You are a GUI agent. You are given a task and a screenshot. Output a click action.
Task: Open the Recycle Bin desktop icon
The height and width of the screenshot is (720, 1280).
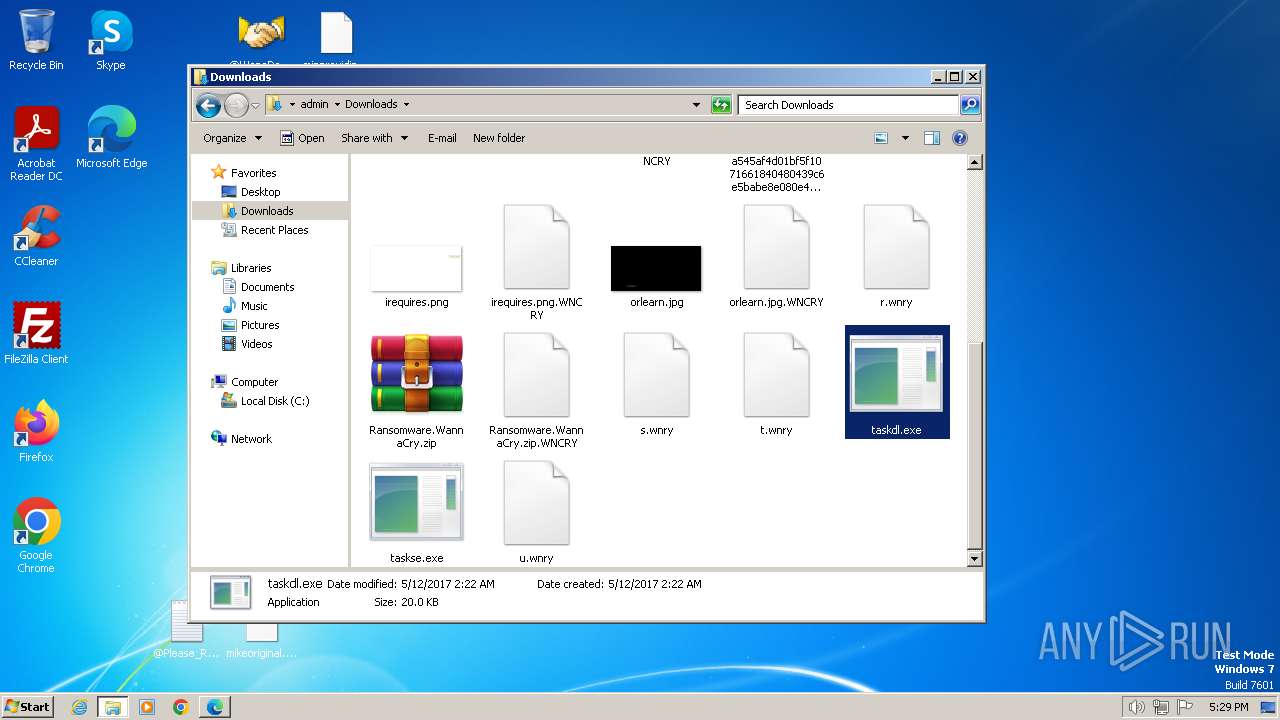36,40
